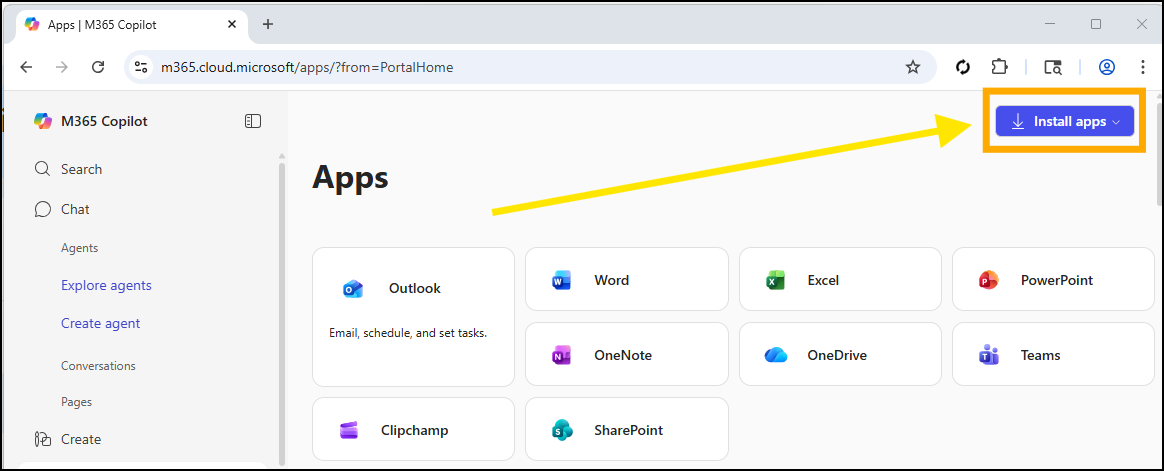Close the Apps | M365 Copilot tab
This screenshot has width=1164, height=471.
[232, 25]
